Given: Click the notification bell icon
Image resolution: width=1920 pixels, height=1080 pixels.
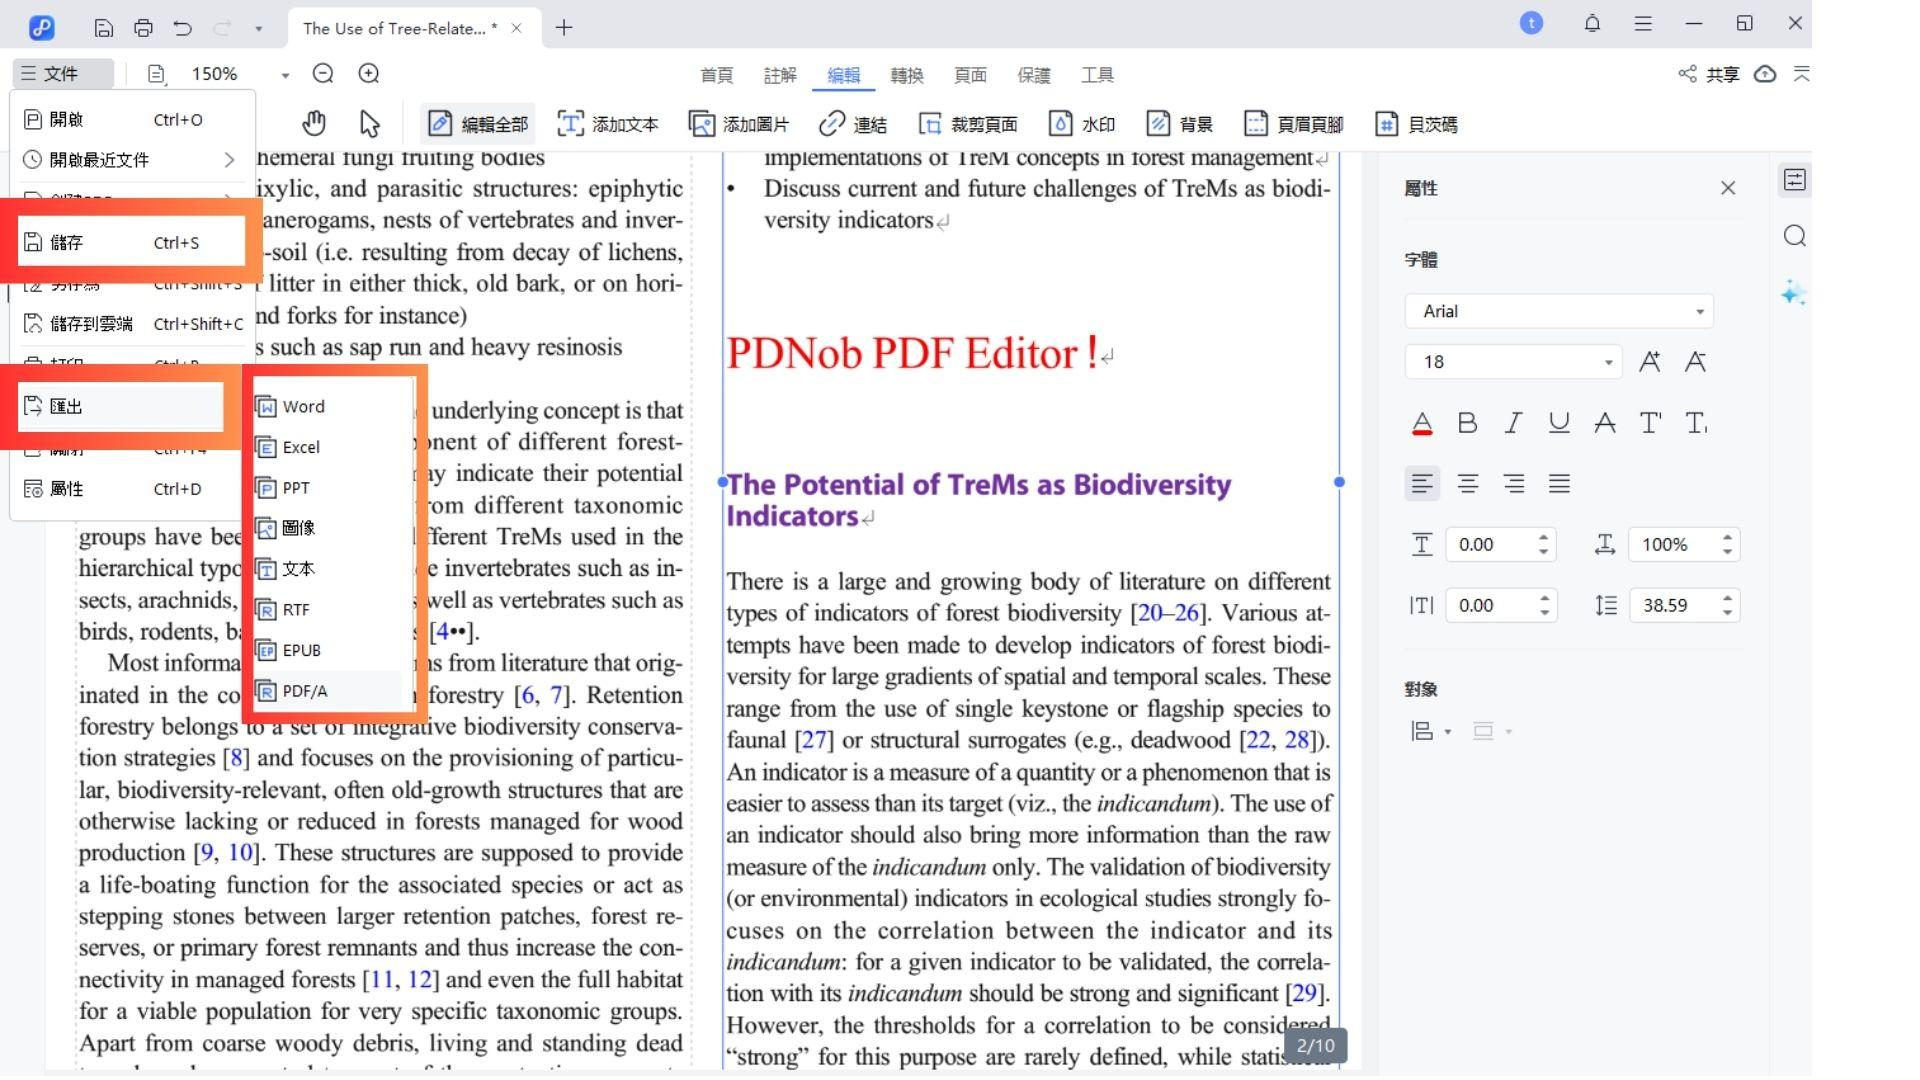Looking at the screenshot, I should pyautogui.click(x=1592, y=24).
